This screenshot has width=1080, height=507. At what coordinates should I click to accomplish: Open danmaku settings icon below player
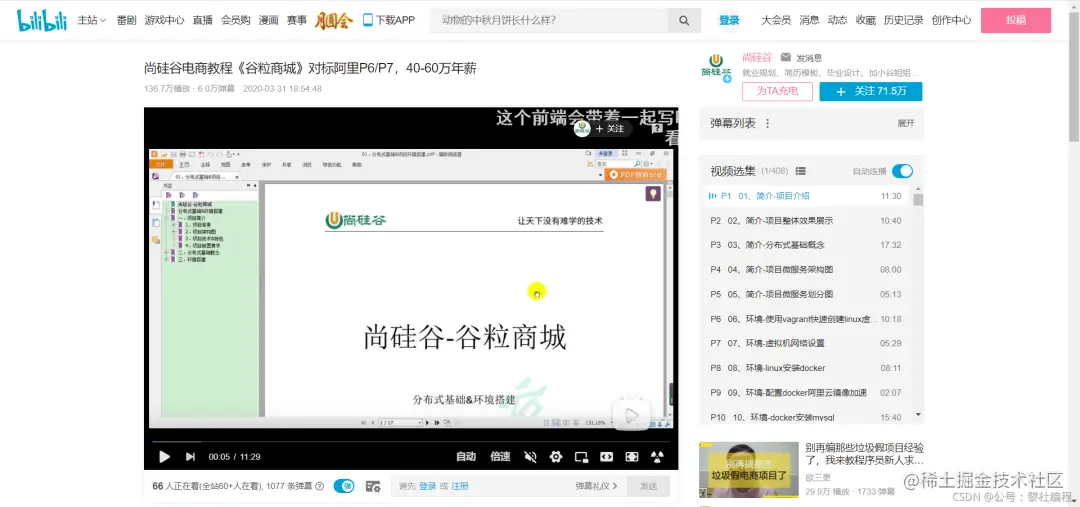[373, 486]
